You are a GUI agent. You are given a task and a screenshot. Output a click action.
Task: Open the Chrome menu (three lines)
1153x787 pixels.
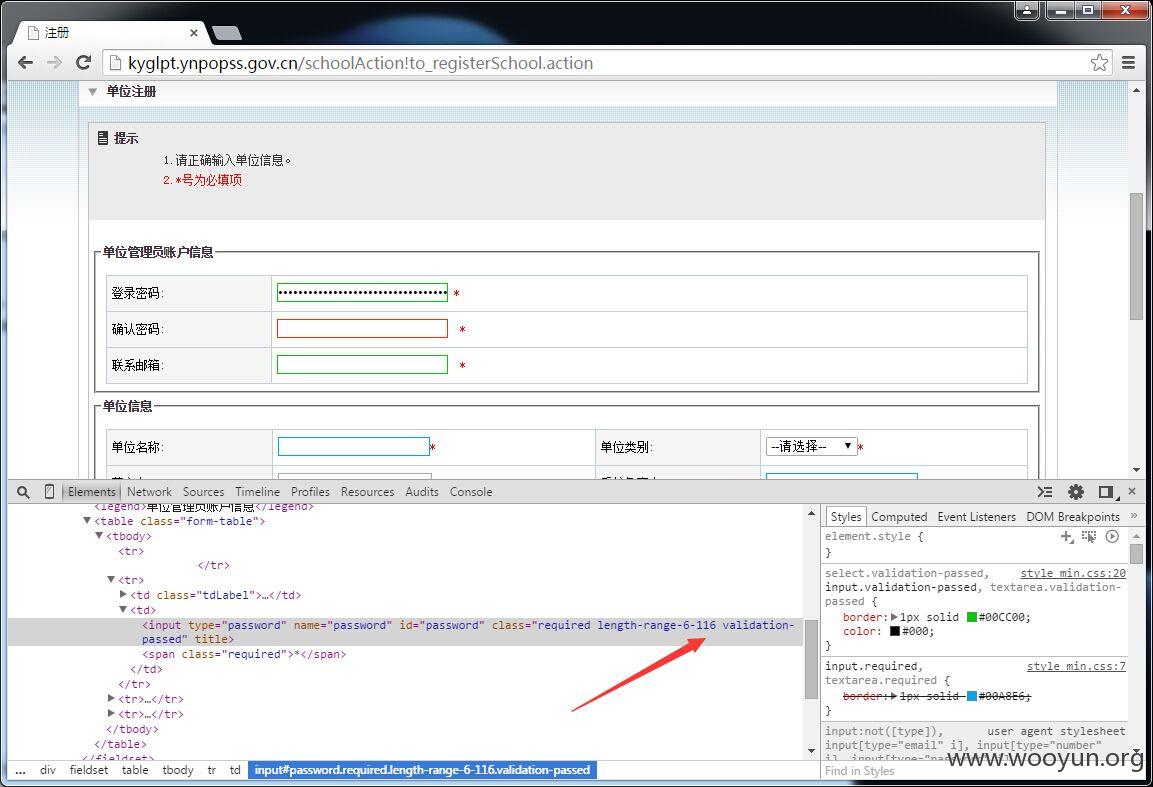point(1129,63)
